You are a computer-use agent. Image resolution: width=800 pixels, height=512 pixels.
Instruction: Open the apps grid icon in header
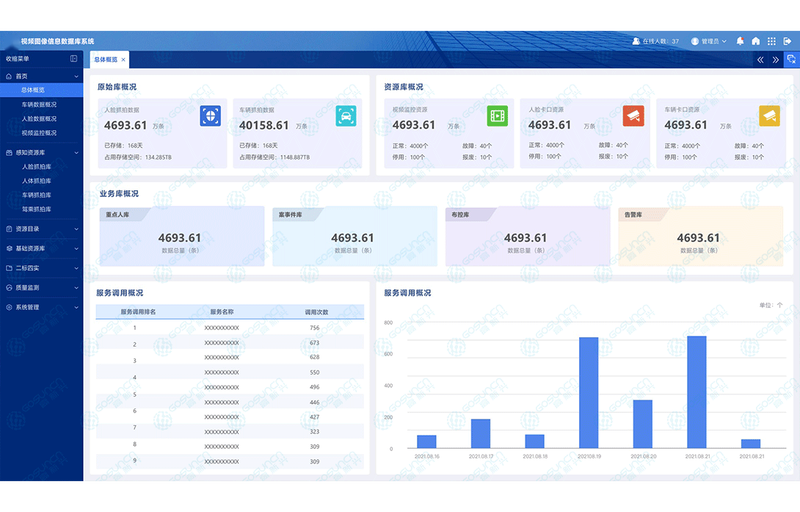pyautogui.click(x=771, y=41)
